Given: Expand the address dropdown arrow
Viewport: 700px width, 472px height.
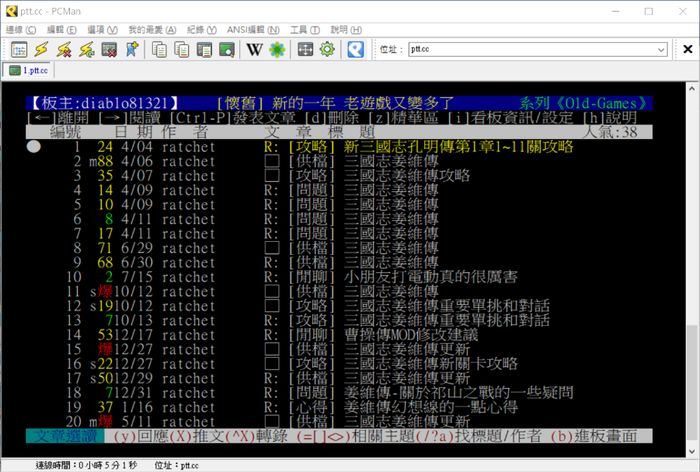Looking at the screenshot, I should [x=661, y=50].
